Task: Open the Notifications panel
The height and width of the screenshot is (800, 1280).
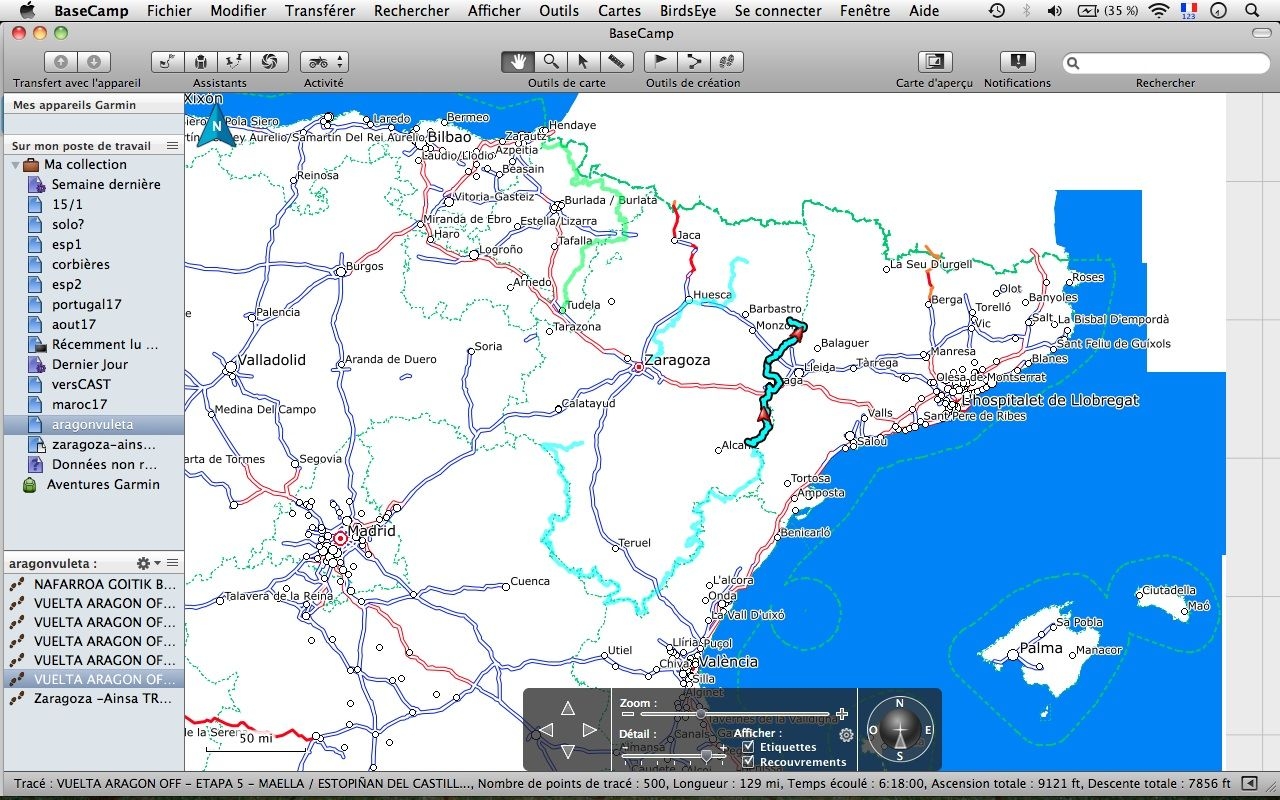Action: (1017, 62)
